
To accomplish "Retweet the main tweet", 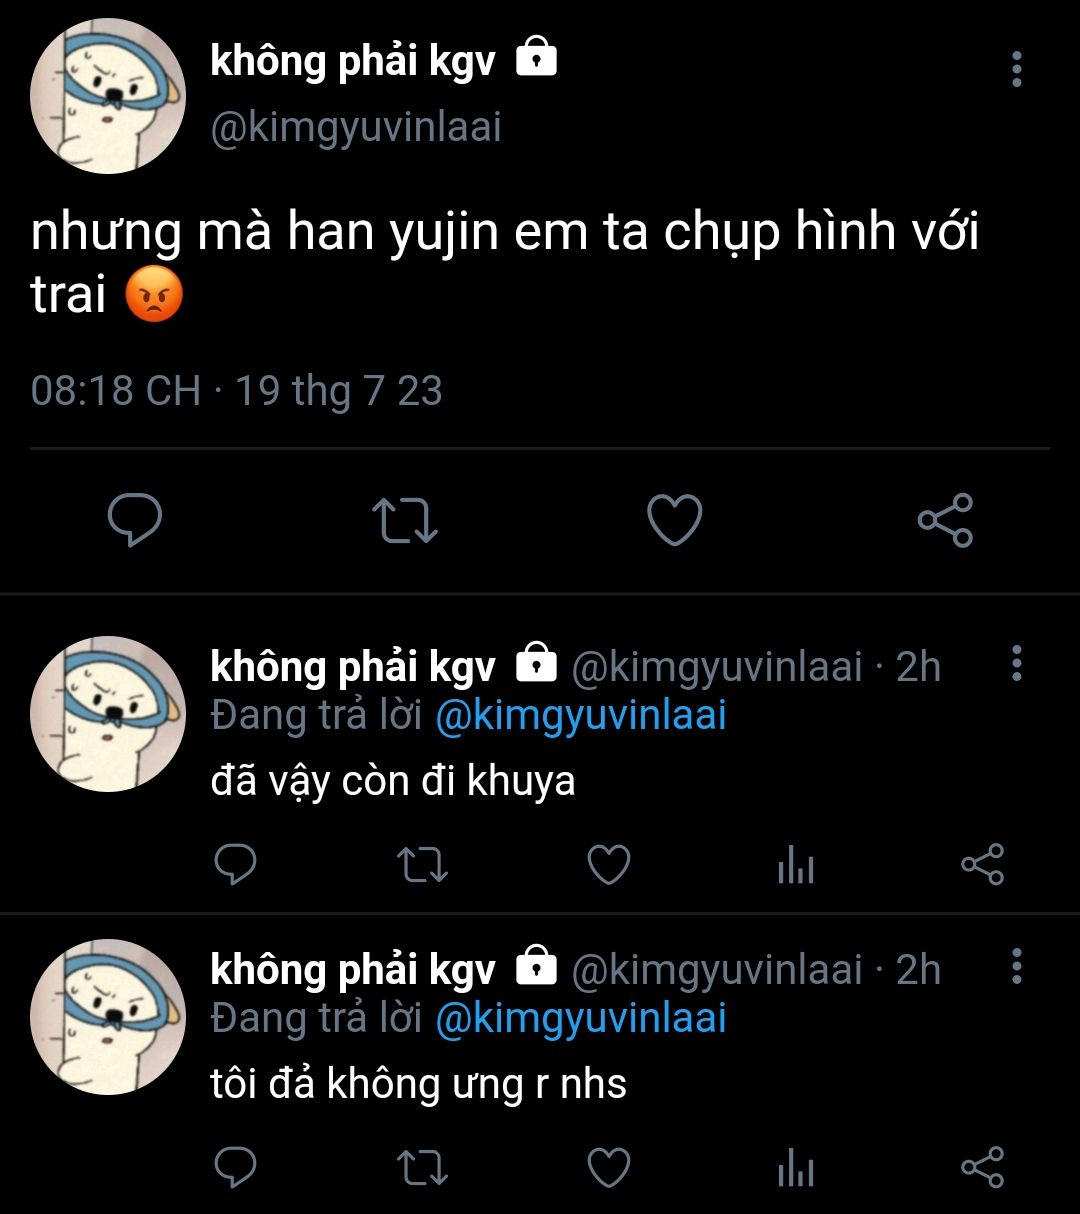I will pyautogui.click(x=404, y=521).
